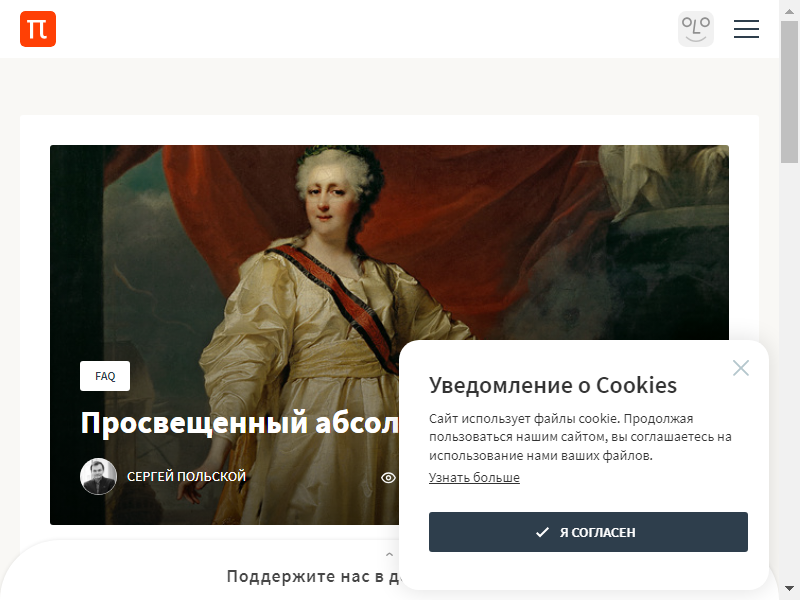Close the Cookies notification popup

740,368
